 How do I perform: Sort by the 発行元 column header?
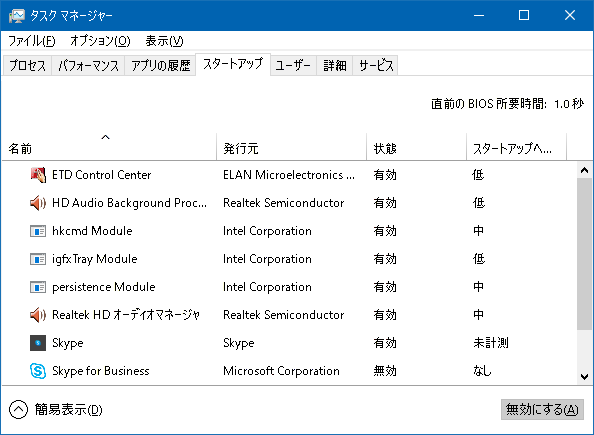pos(291,147)
